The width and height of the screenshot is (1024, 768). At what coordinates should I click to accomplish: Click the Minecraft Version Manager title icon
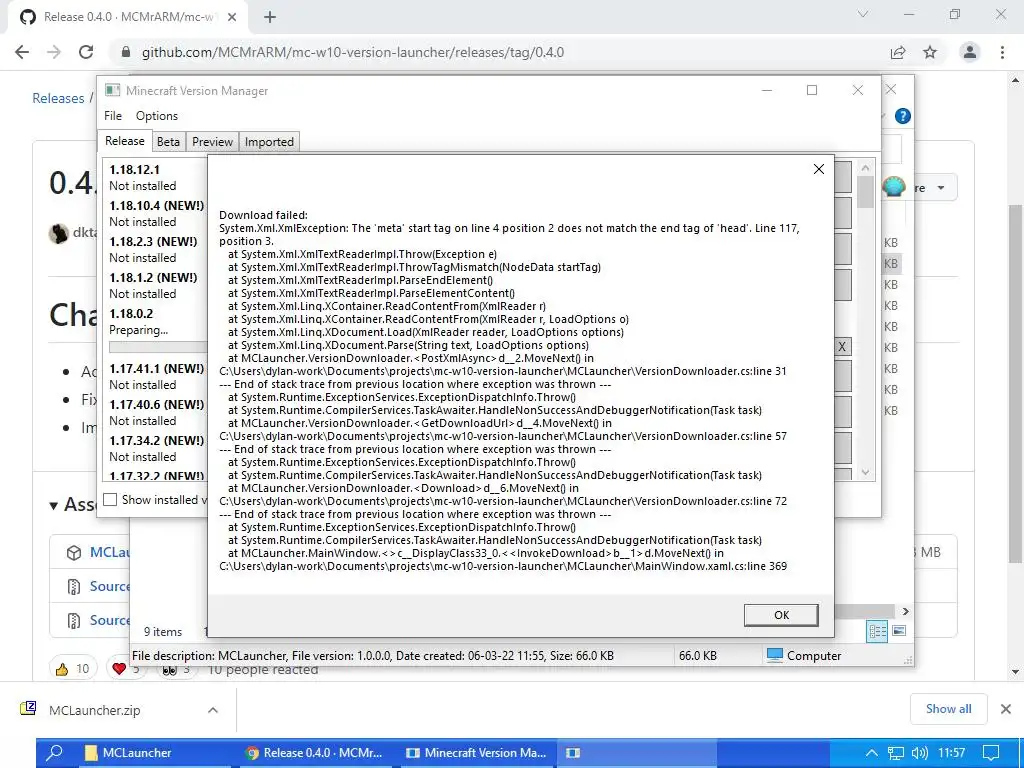click(112, 90)
